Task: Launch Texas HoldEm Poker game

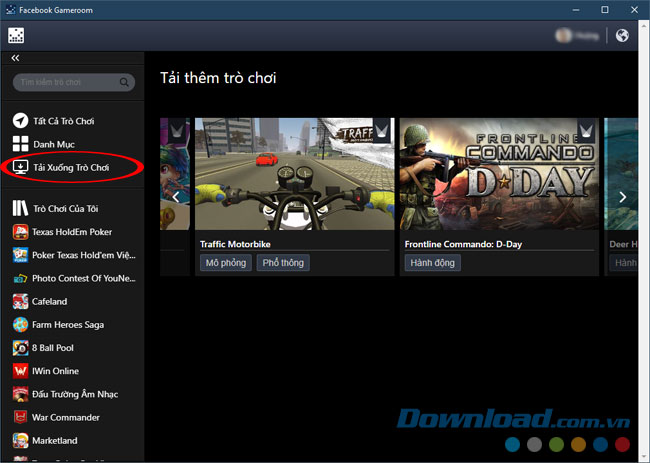Action: point(70,231)
